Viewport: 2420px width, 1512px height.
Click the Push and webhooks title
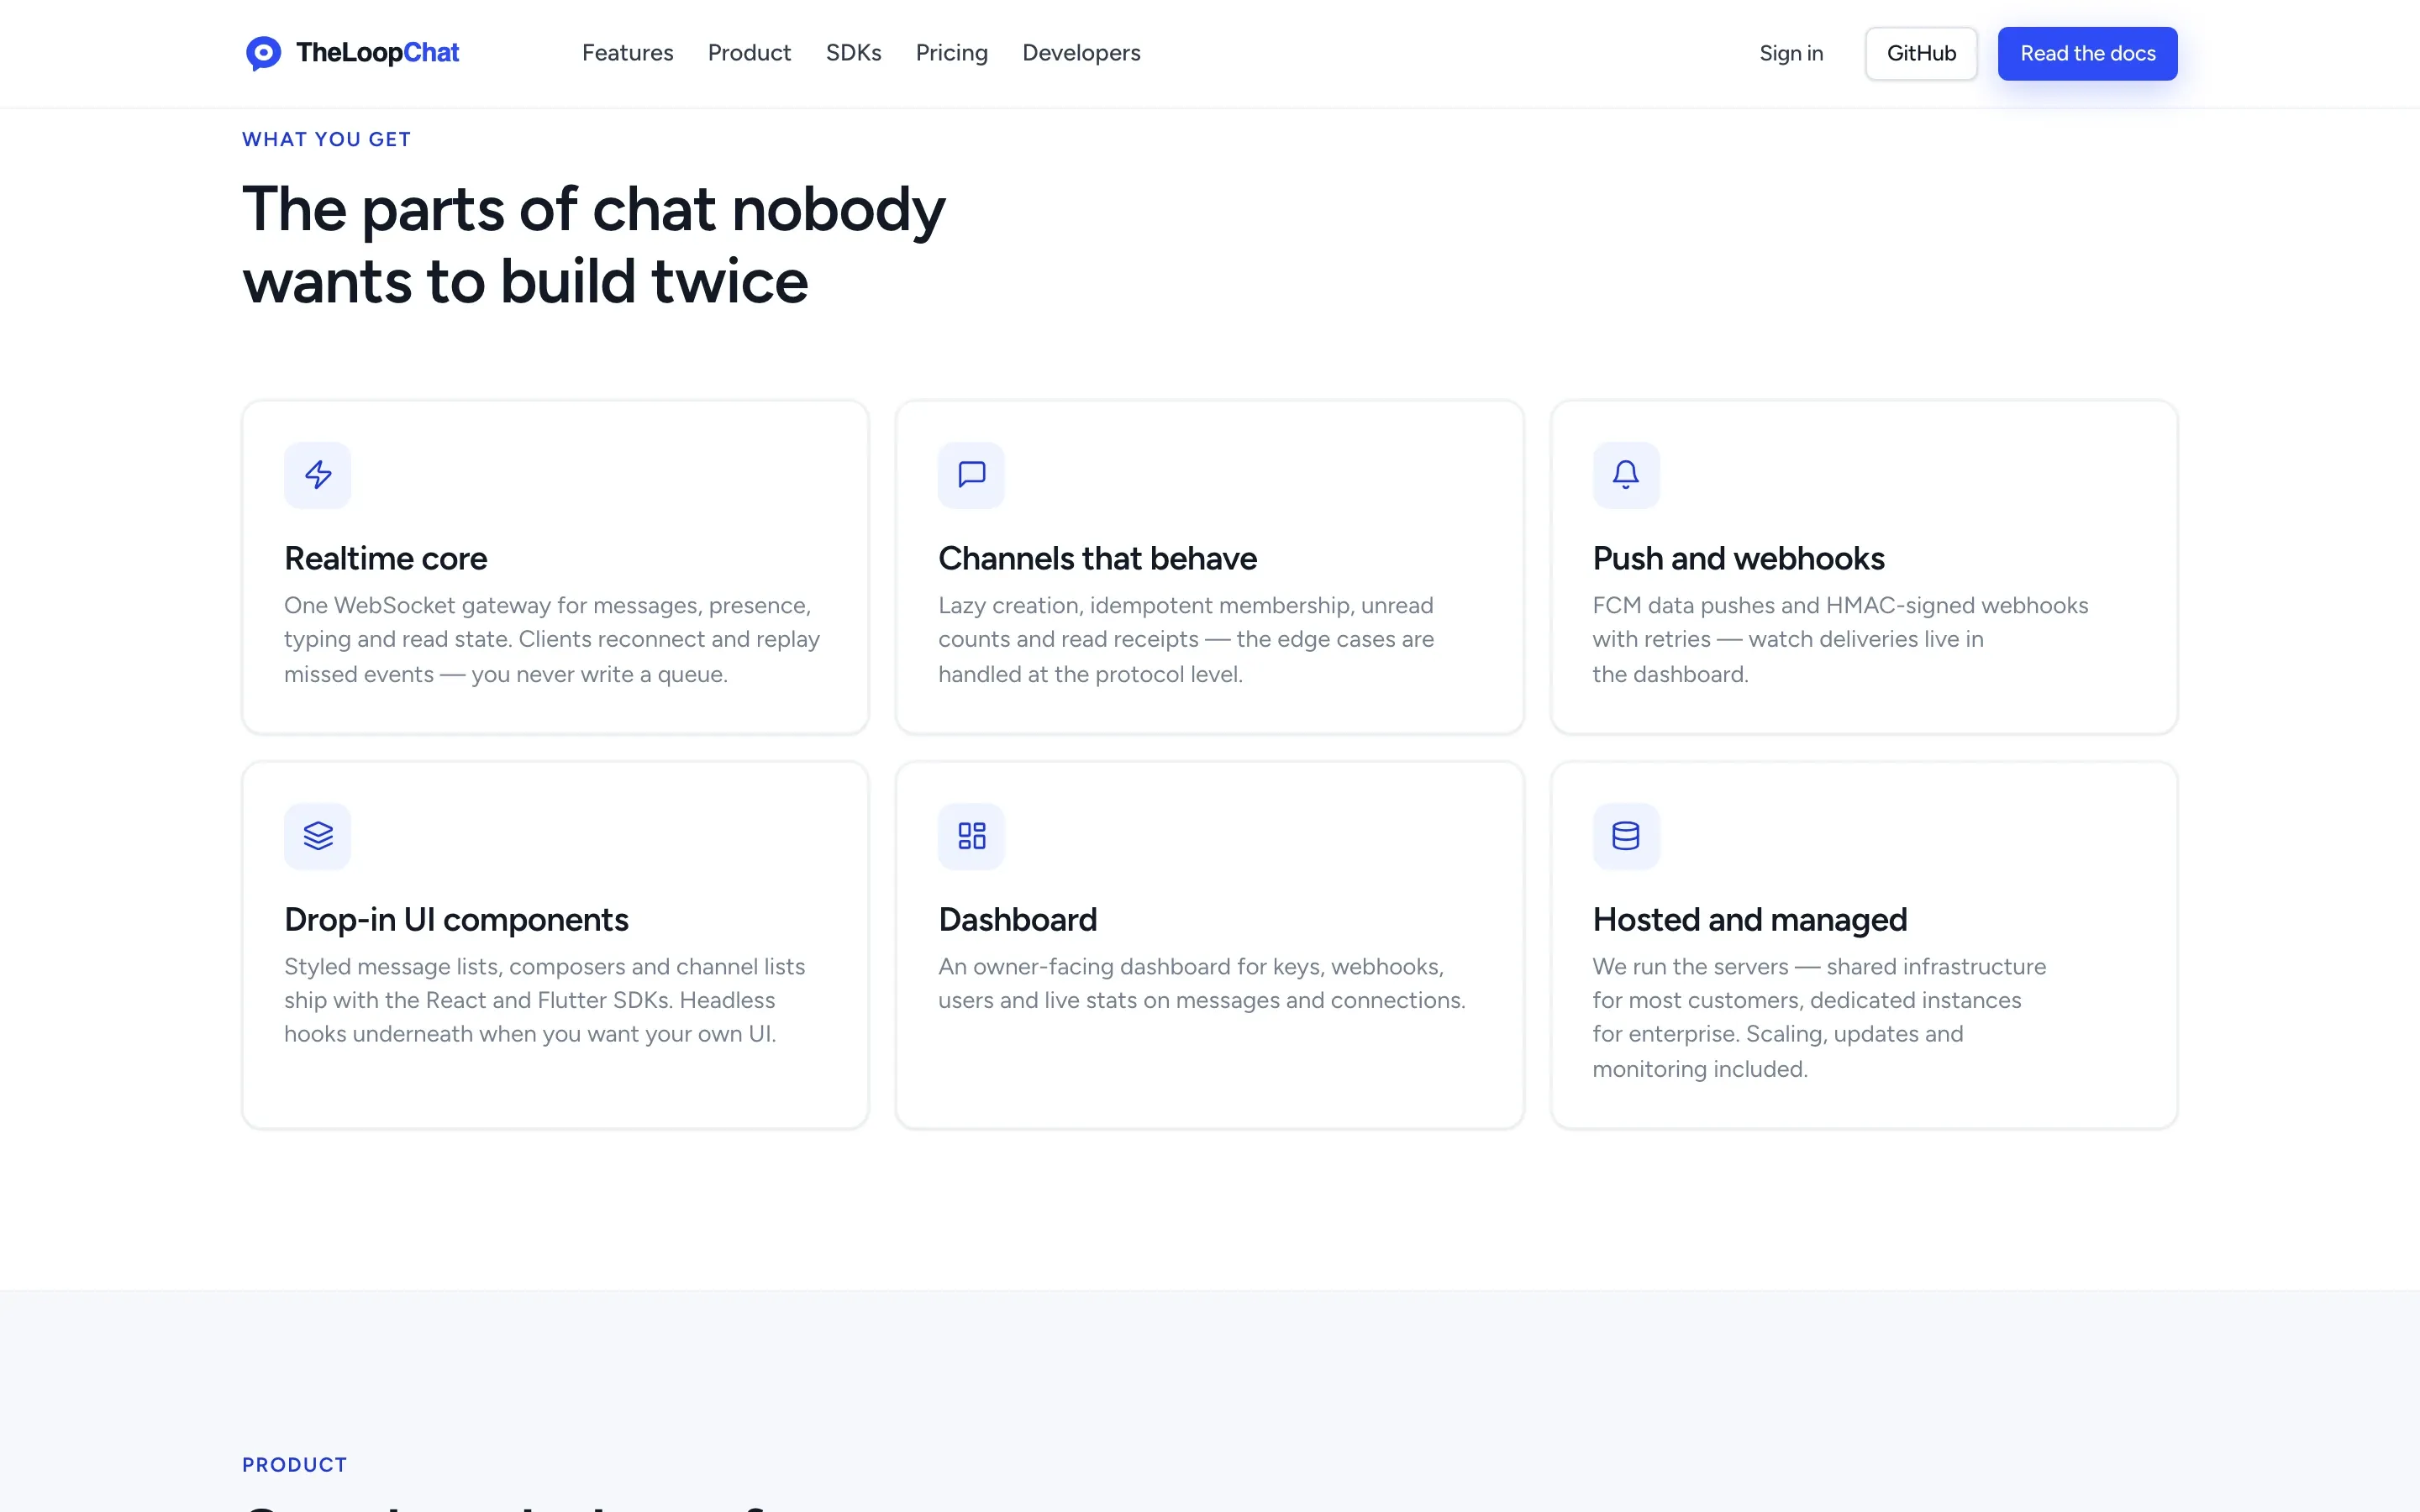pyautogui.click(x=1738, y=558)
